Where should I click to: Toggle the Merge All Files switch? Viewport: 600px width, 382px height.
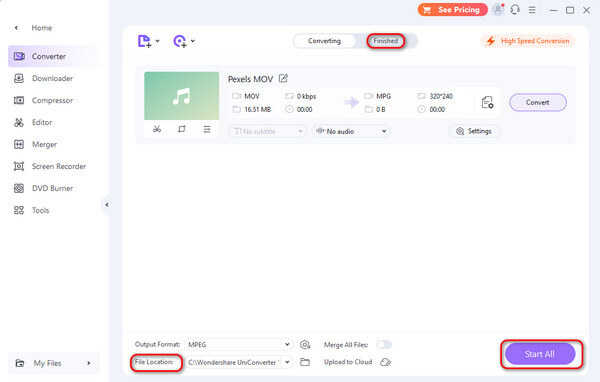tap(384, 344)
